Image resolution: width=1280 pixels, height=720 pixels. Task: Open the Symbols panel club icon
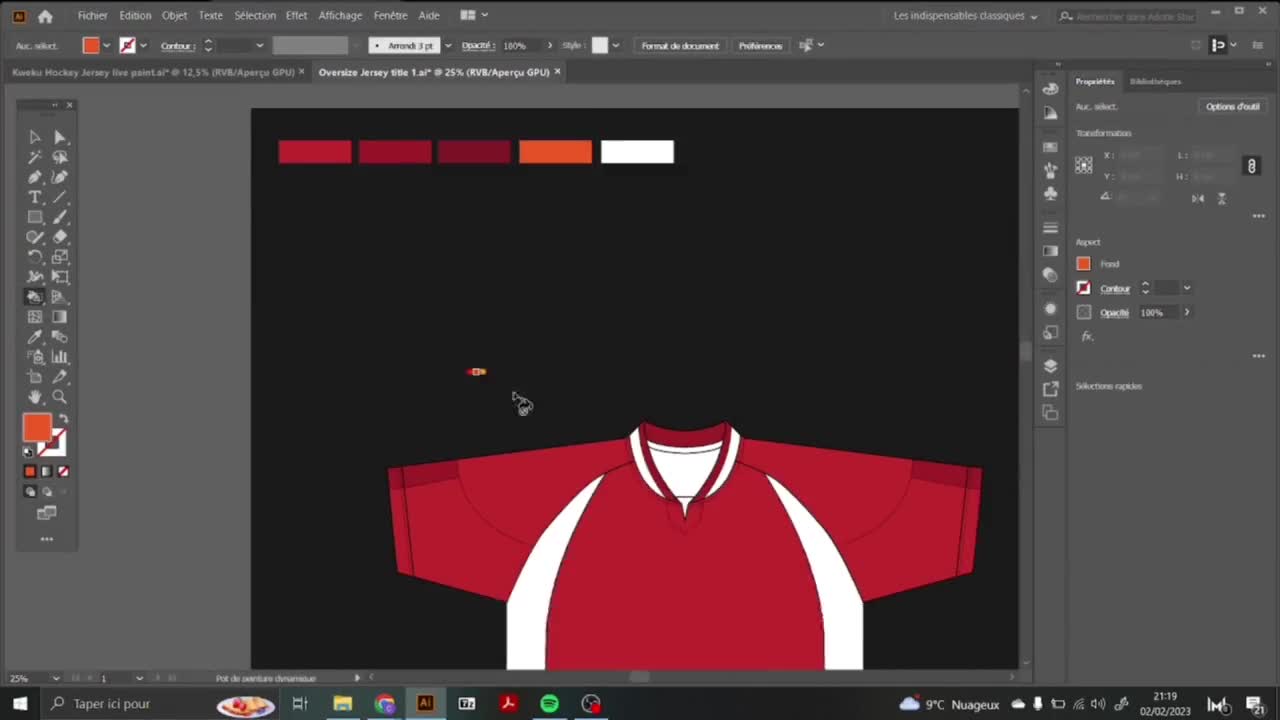1050,193
